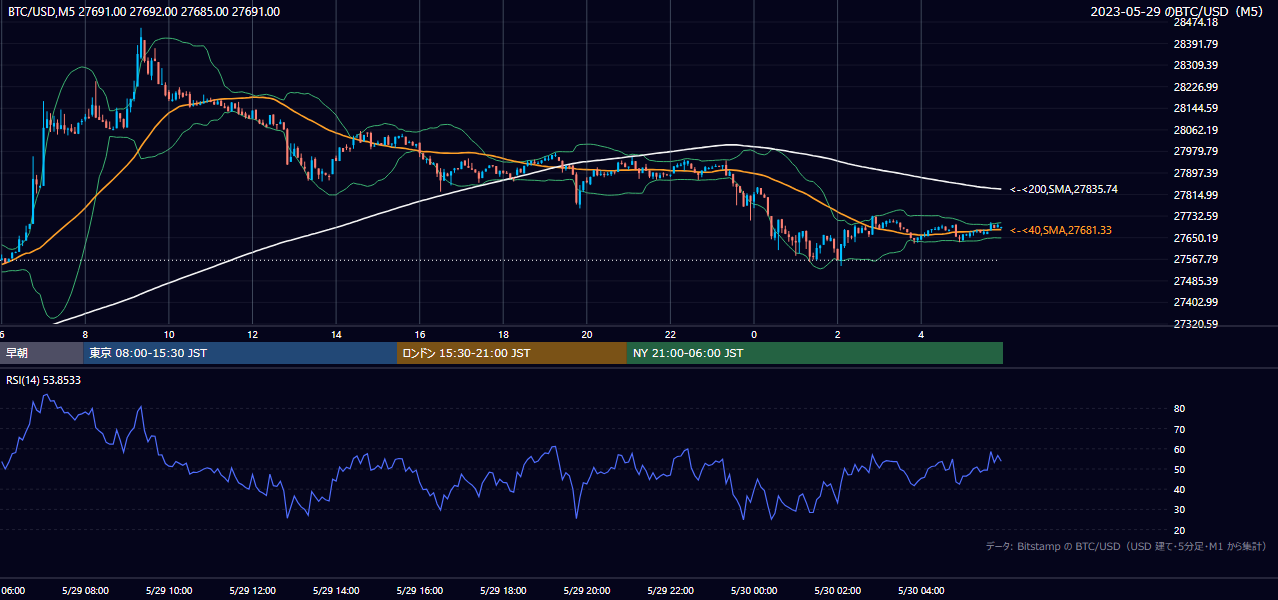Click price axis label 27814.99
This screenshot has width=1278, height=600.
1195,195
